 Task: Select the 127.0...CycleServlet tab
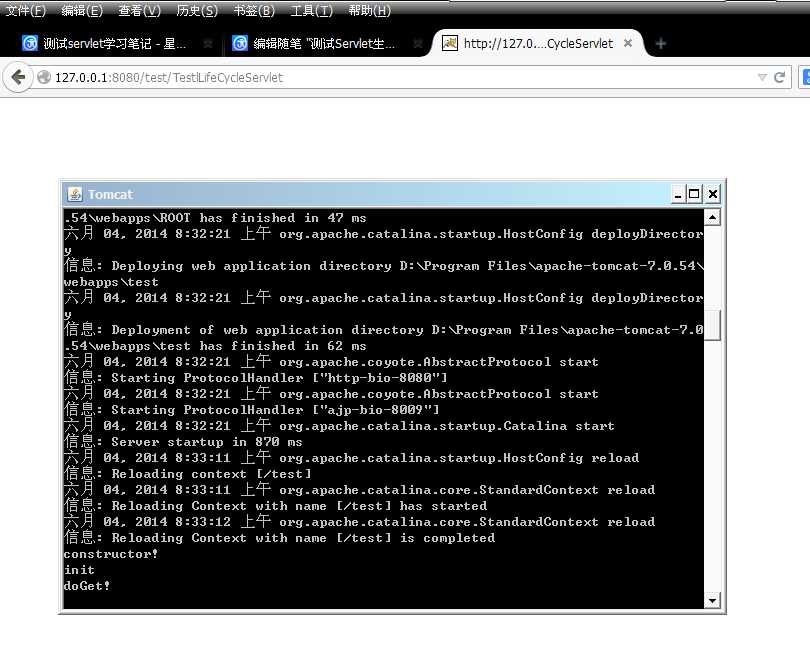[x=538, y=43]
